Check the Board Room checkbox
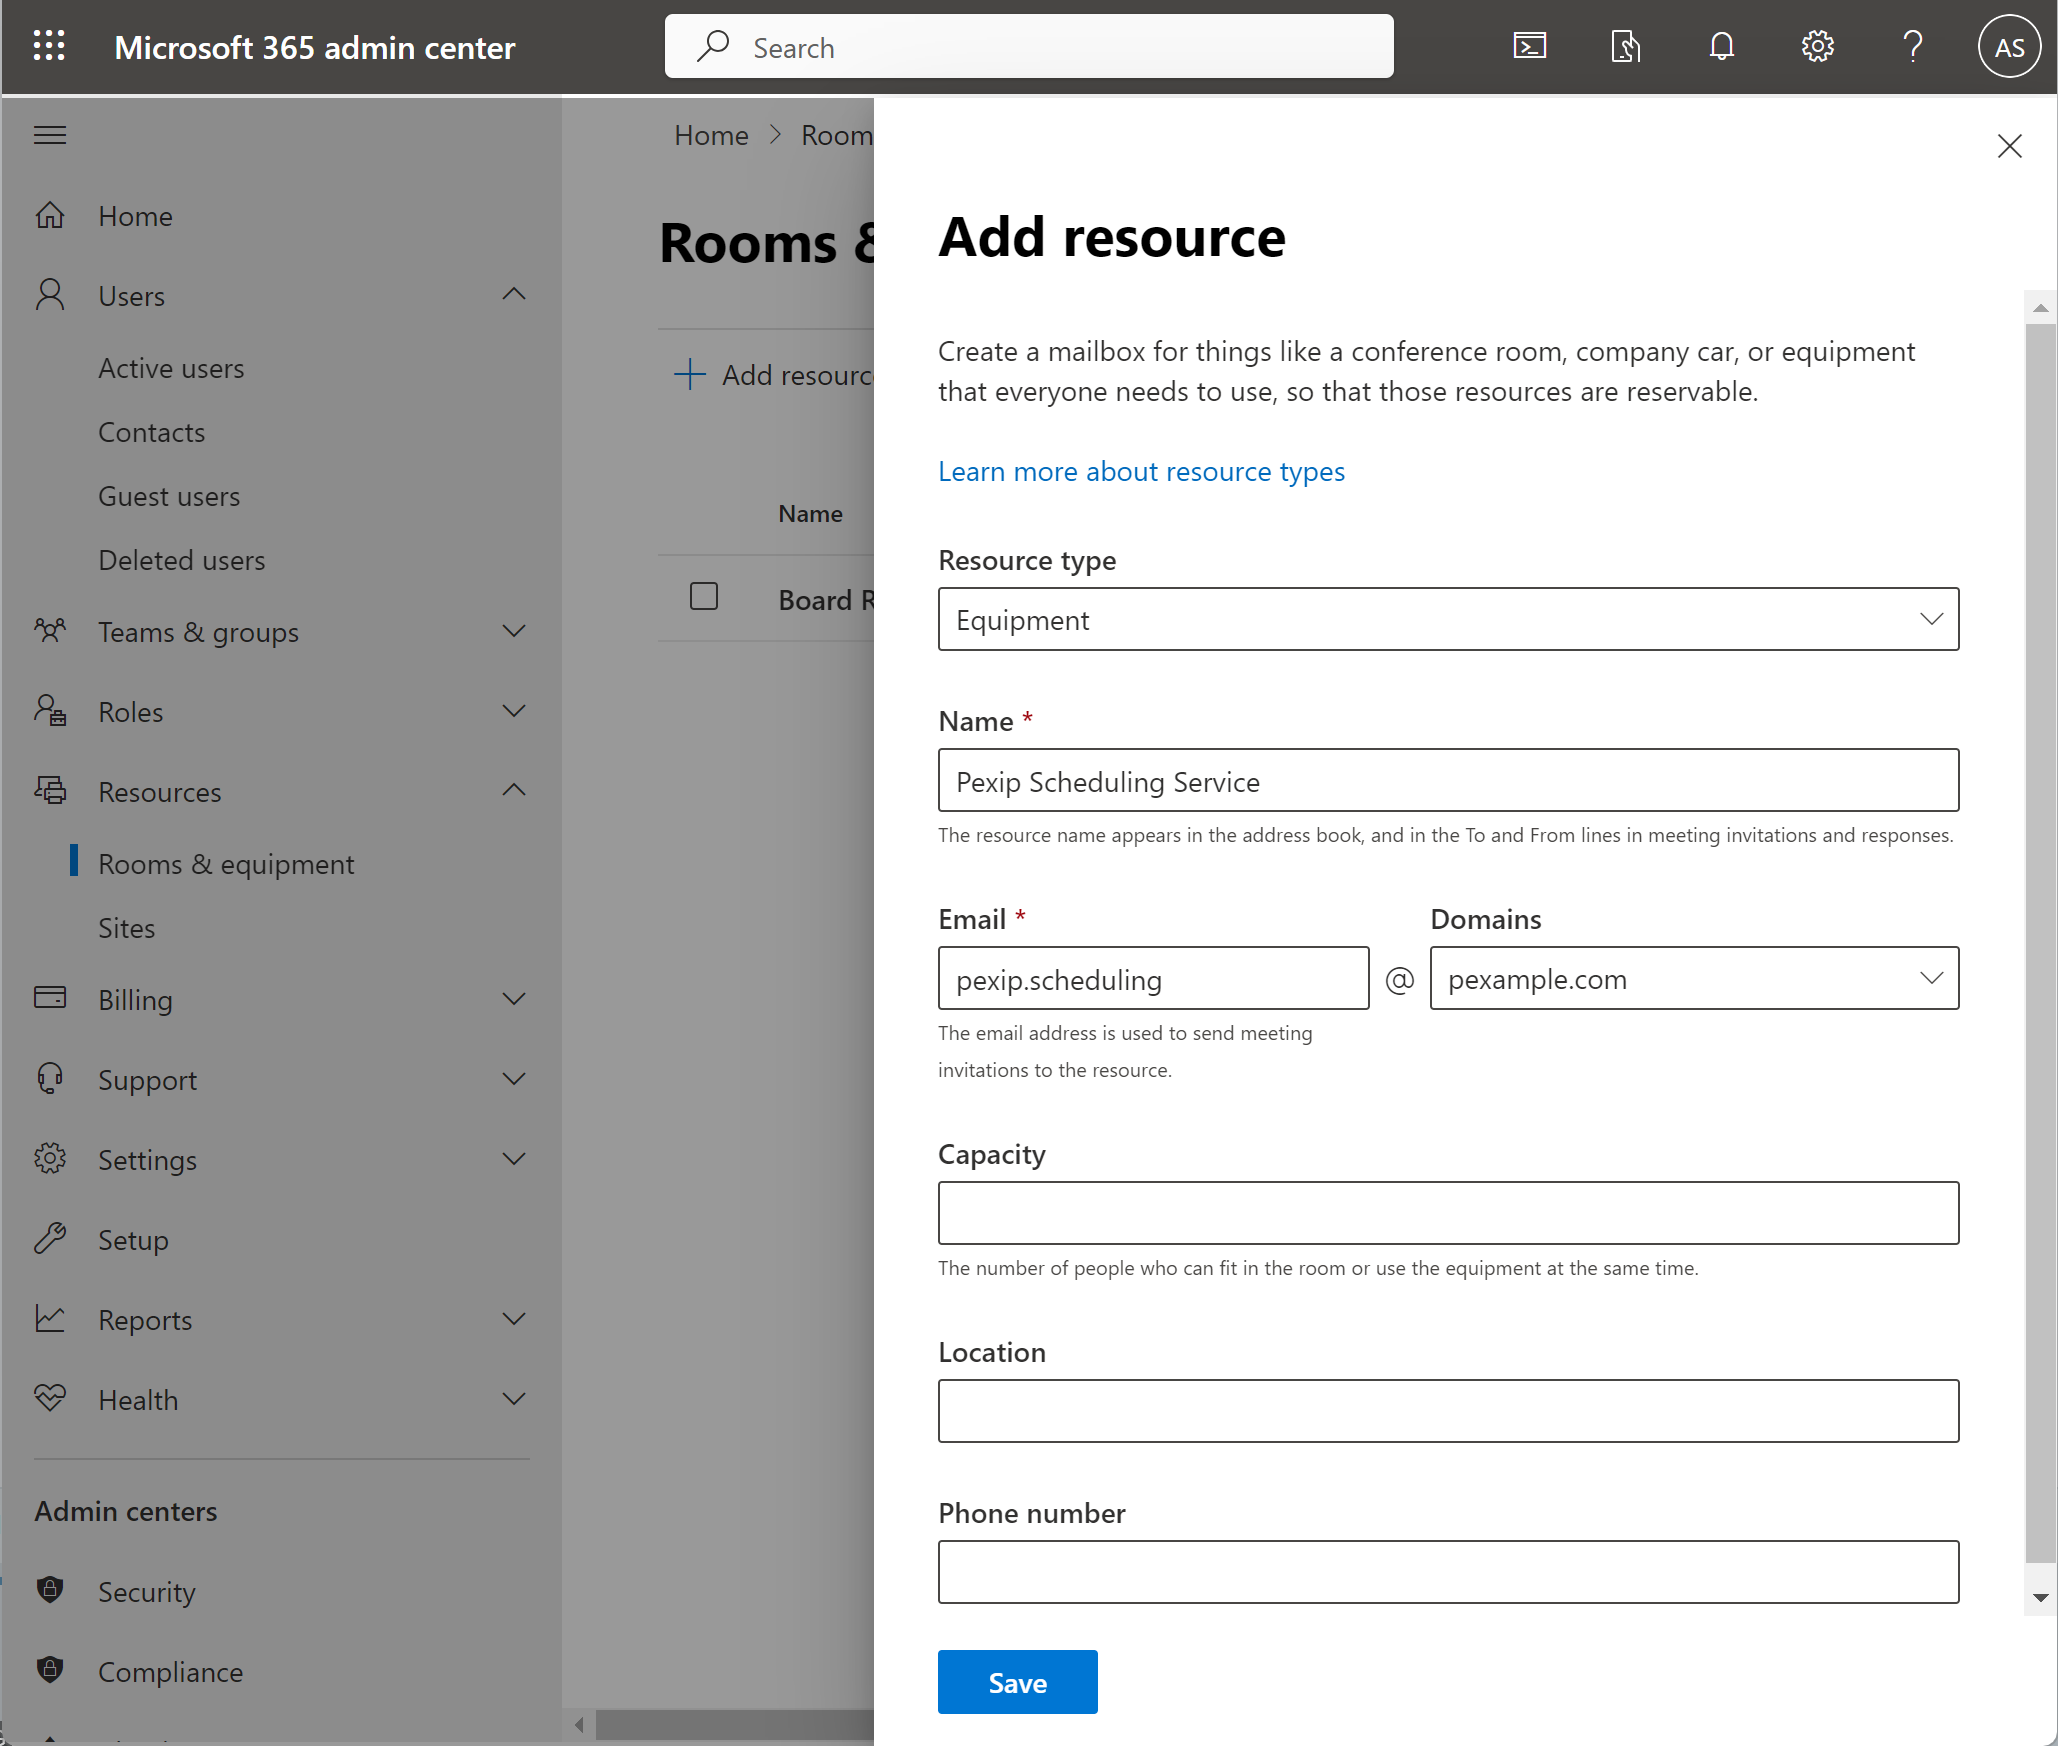Screen dimensions: 2058x1746 point(703,596)
